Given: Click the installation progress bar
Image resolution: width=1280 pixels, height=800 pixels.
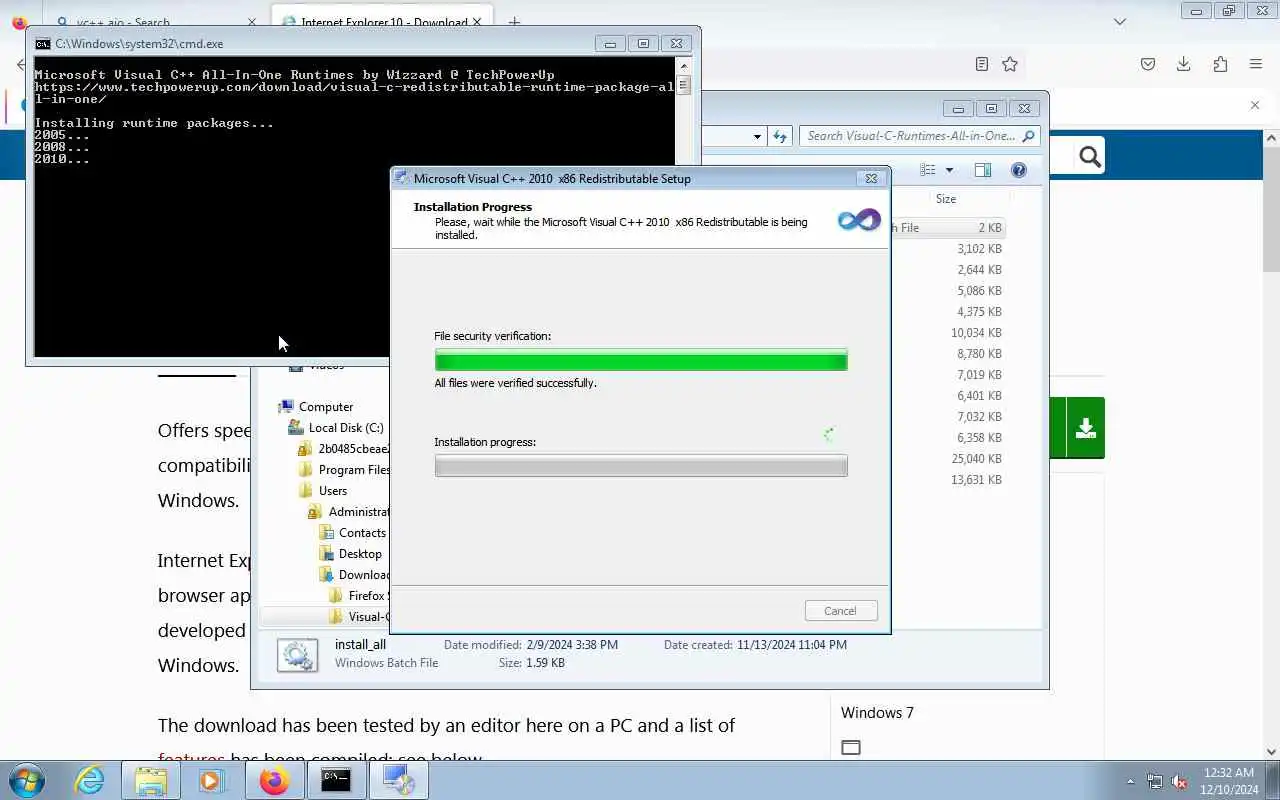Looking at the screenshot, I should 641,466.
